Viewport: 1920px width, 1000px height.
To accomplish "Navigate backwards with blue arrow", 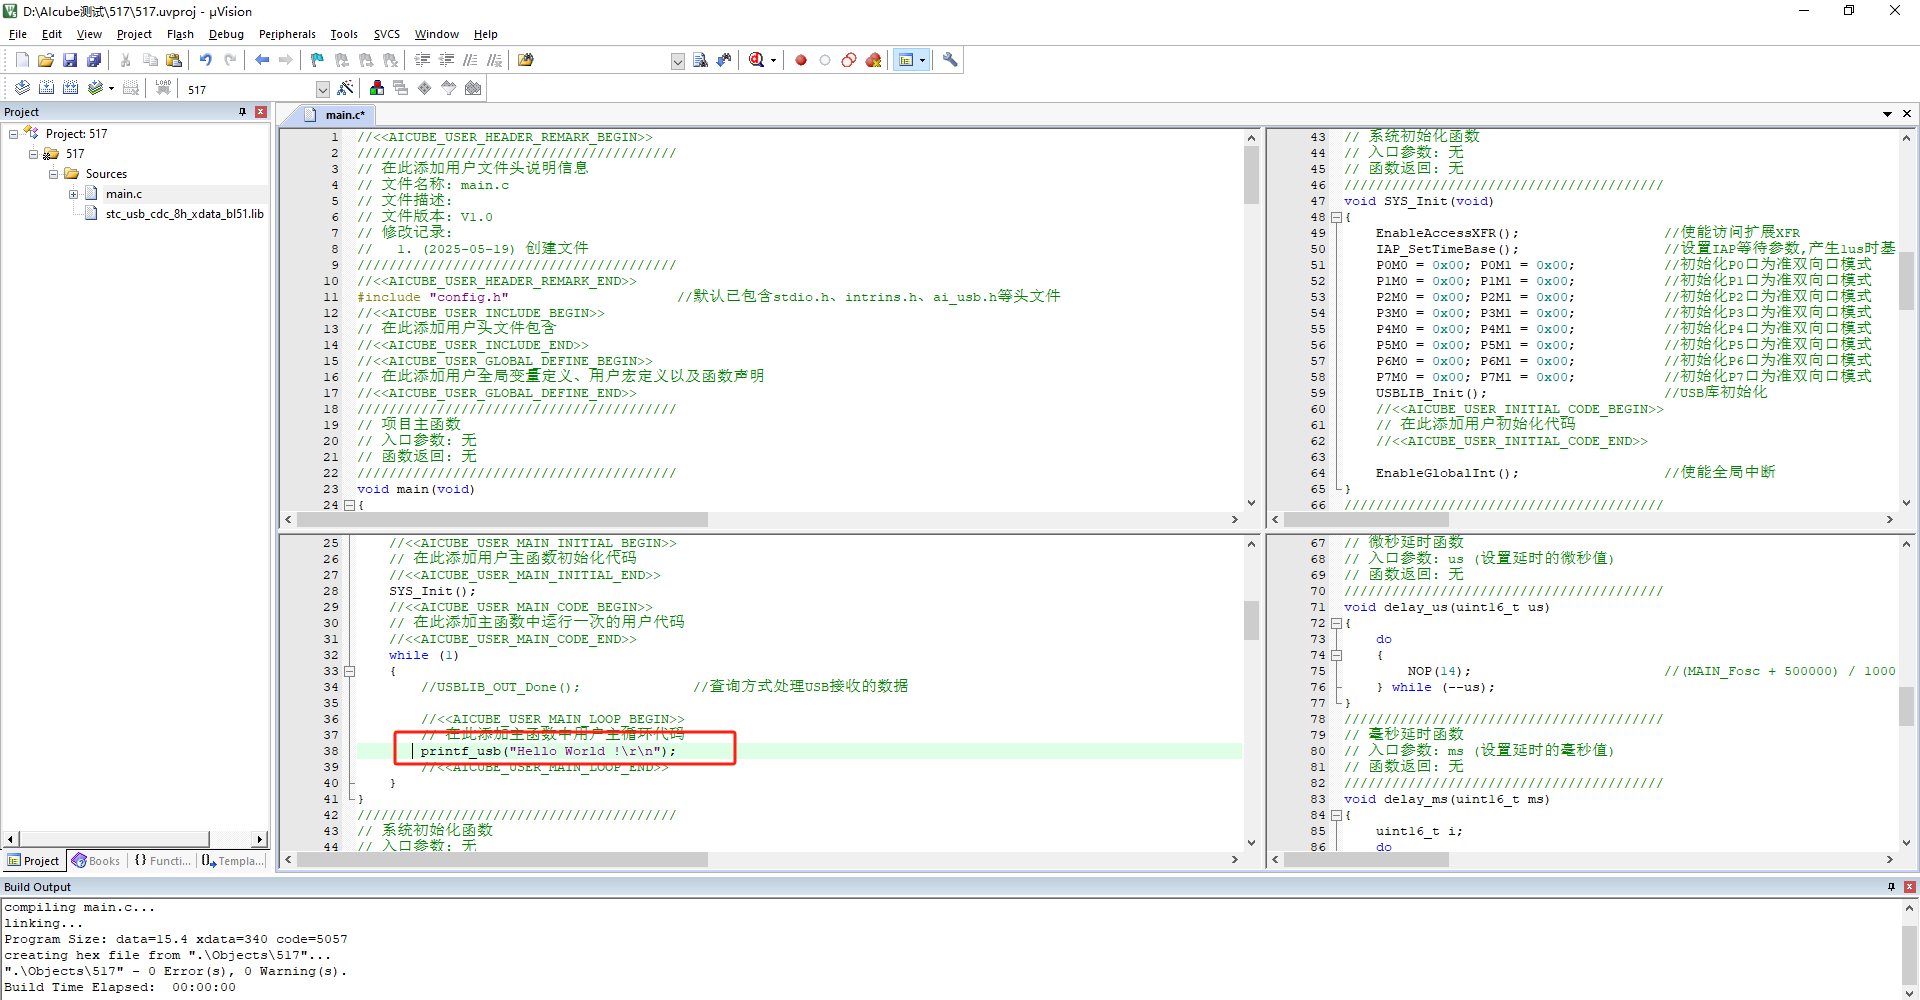I will click(x=262, y=60).
